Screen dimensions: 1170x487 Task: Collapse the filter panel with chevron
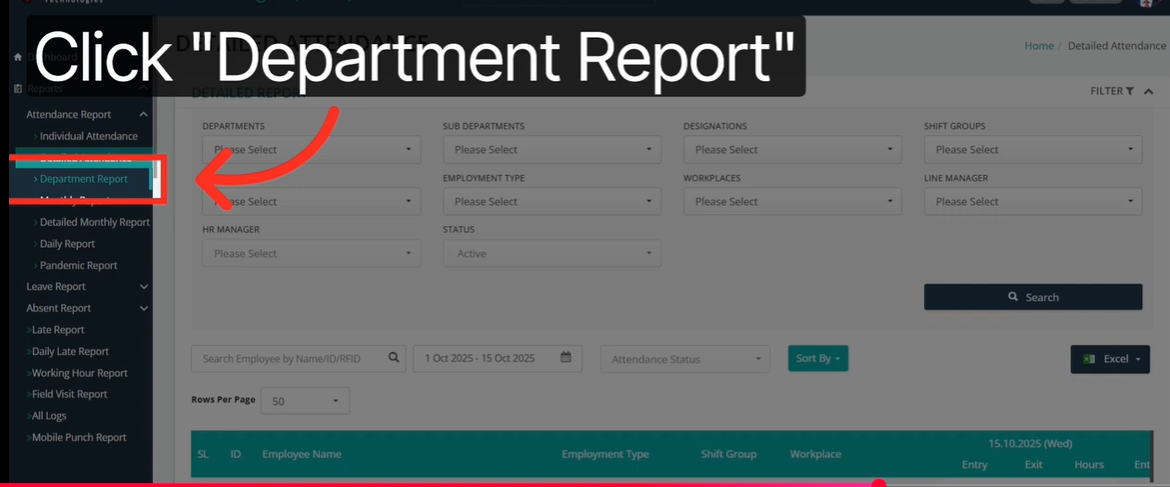(x=1149, y=91)
